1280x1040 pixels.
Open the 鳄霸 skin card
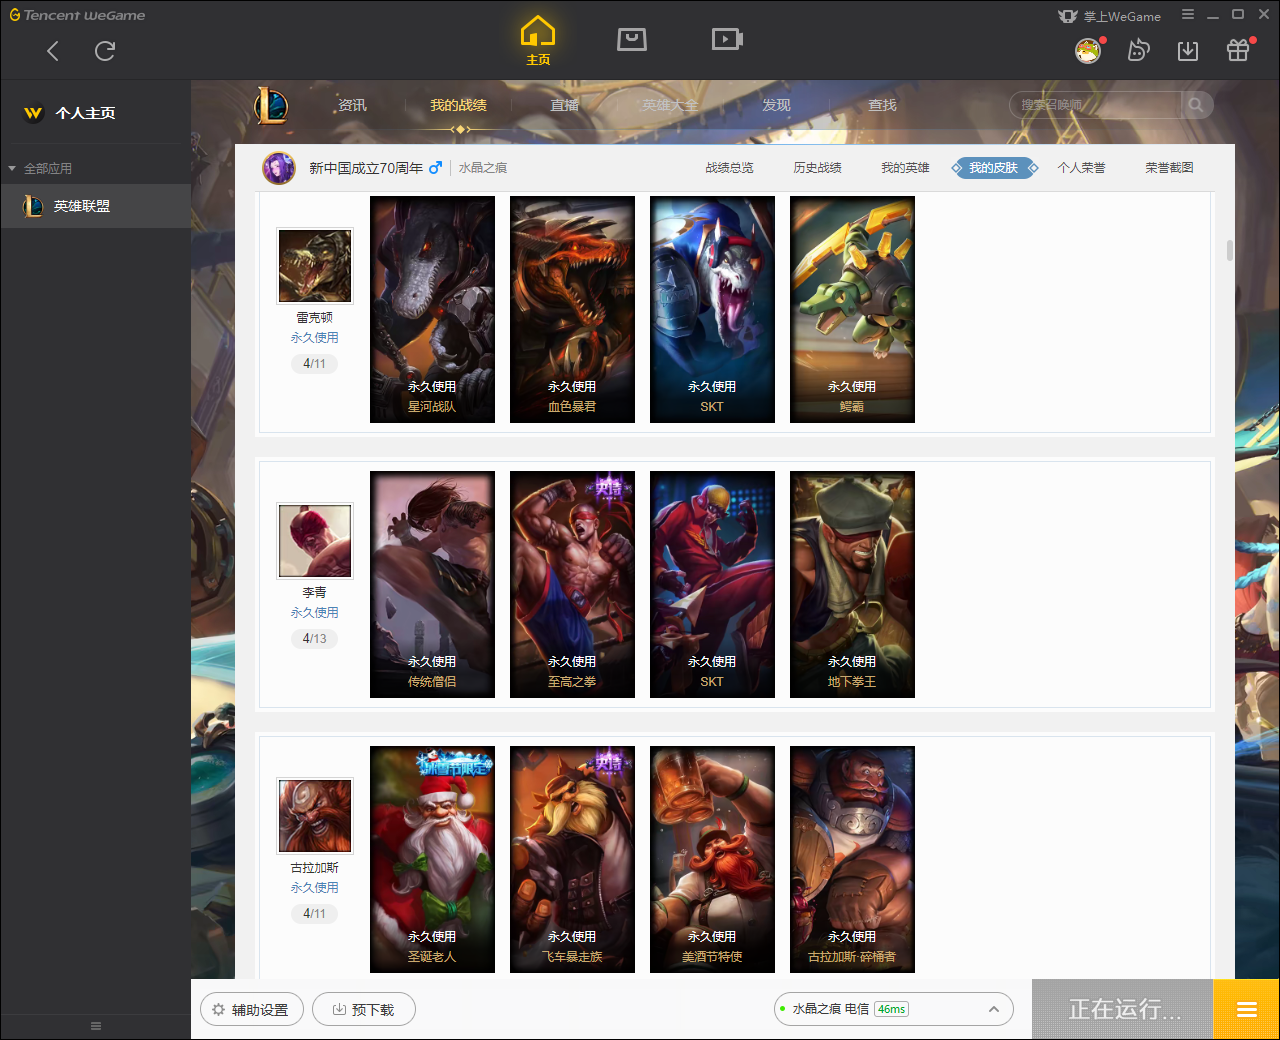852,309
